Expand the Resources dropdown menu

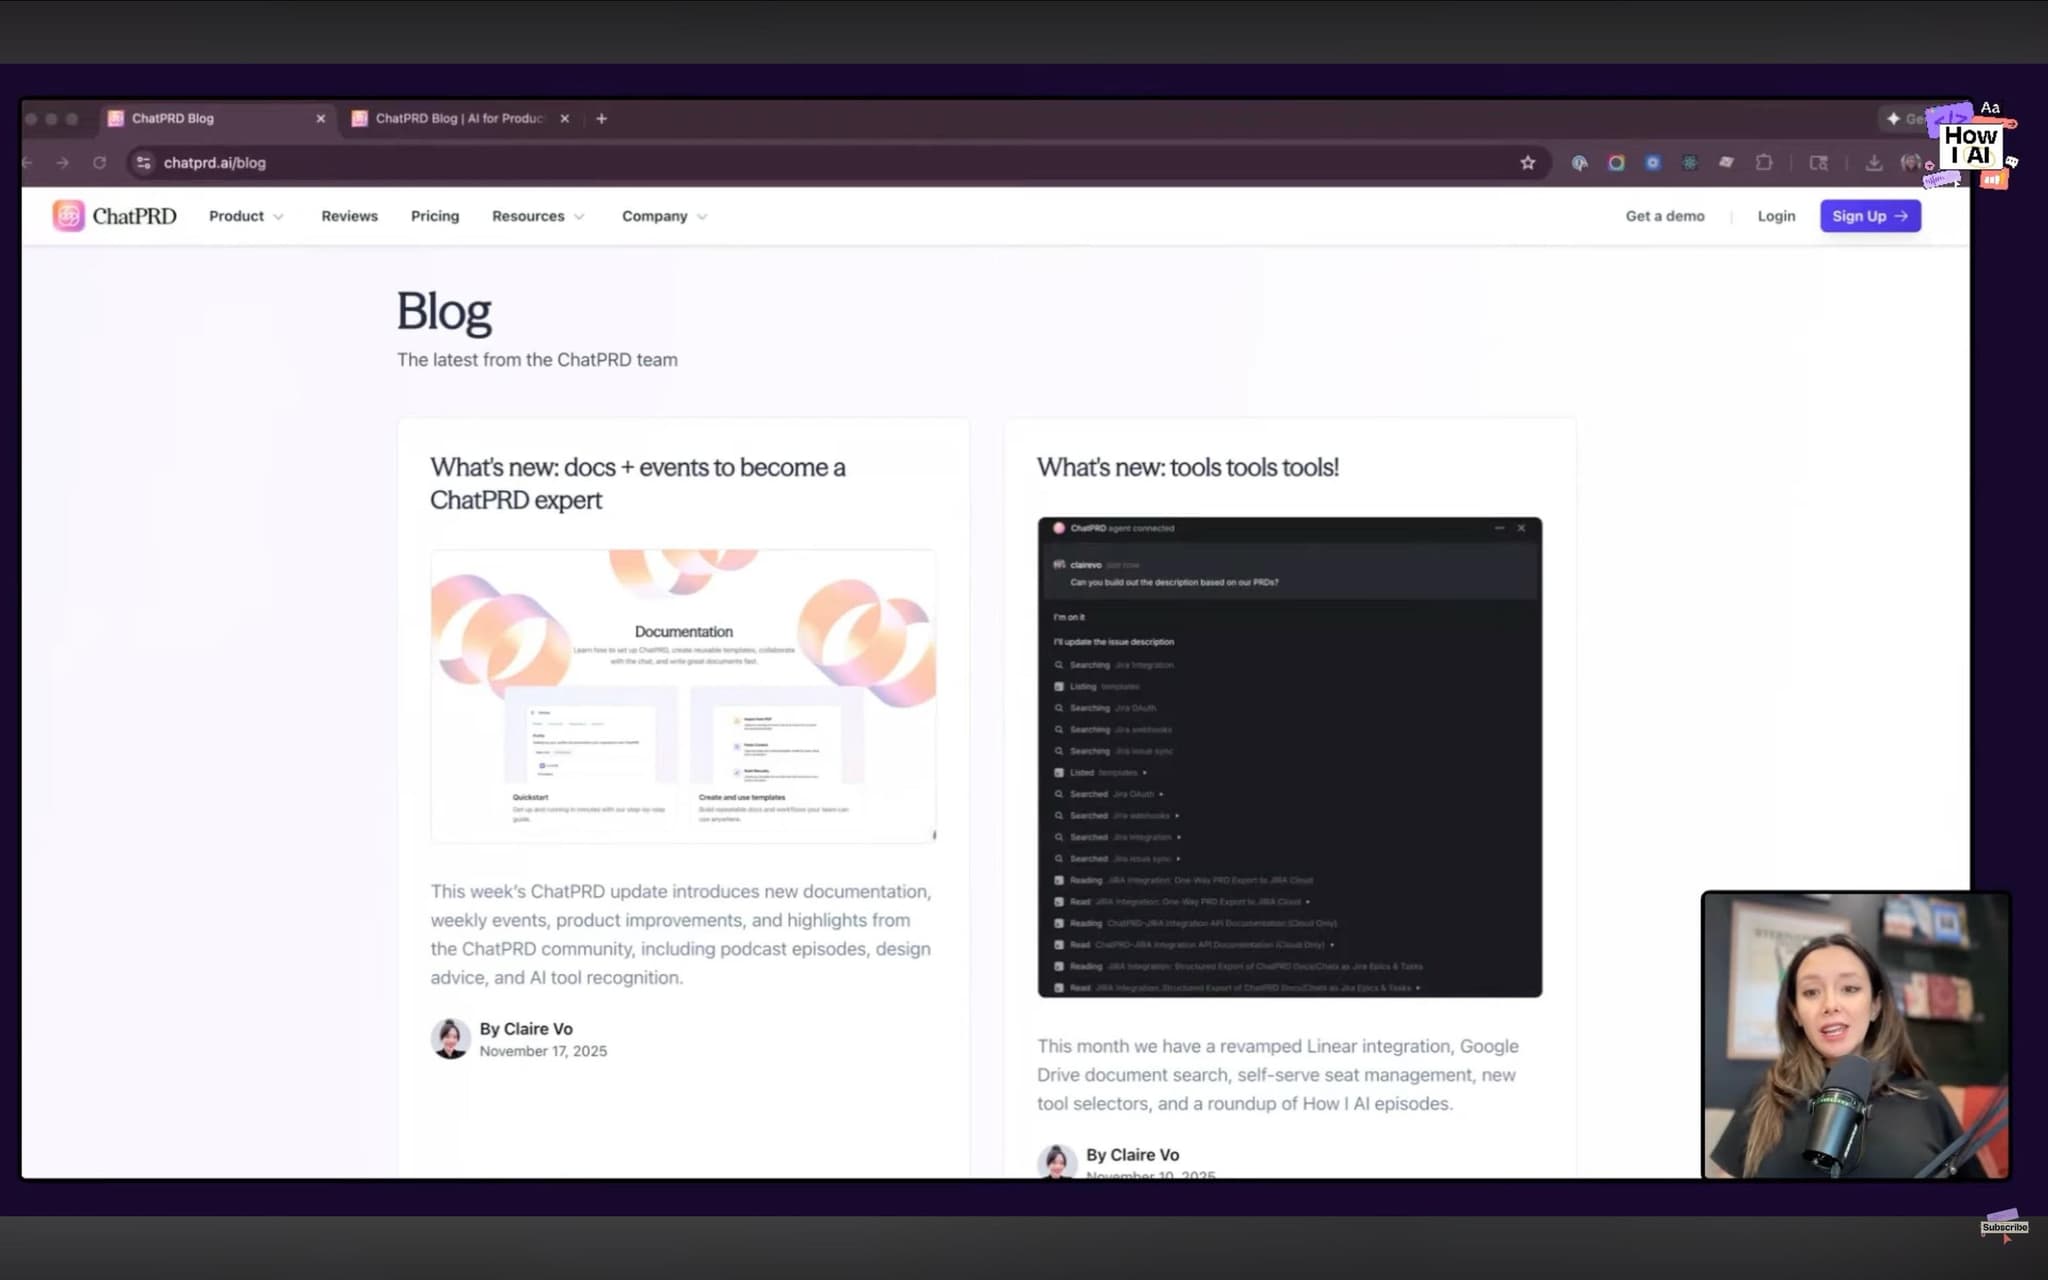(538, 216)
